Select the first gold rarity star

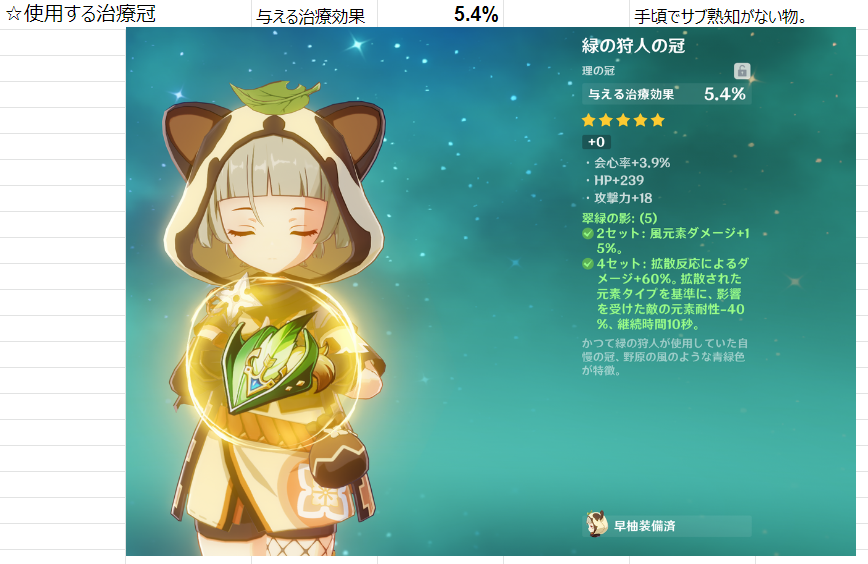pos(588,120)
